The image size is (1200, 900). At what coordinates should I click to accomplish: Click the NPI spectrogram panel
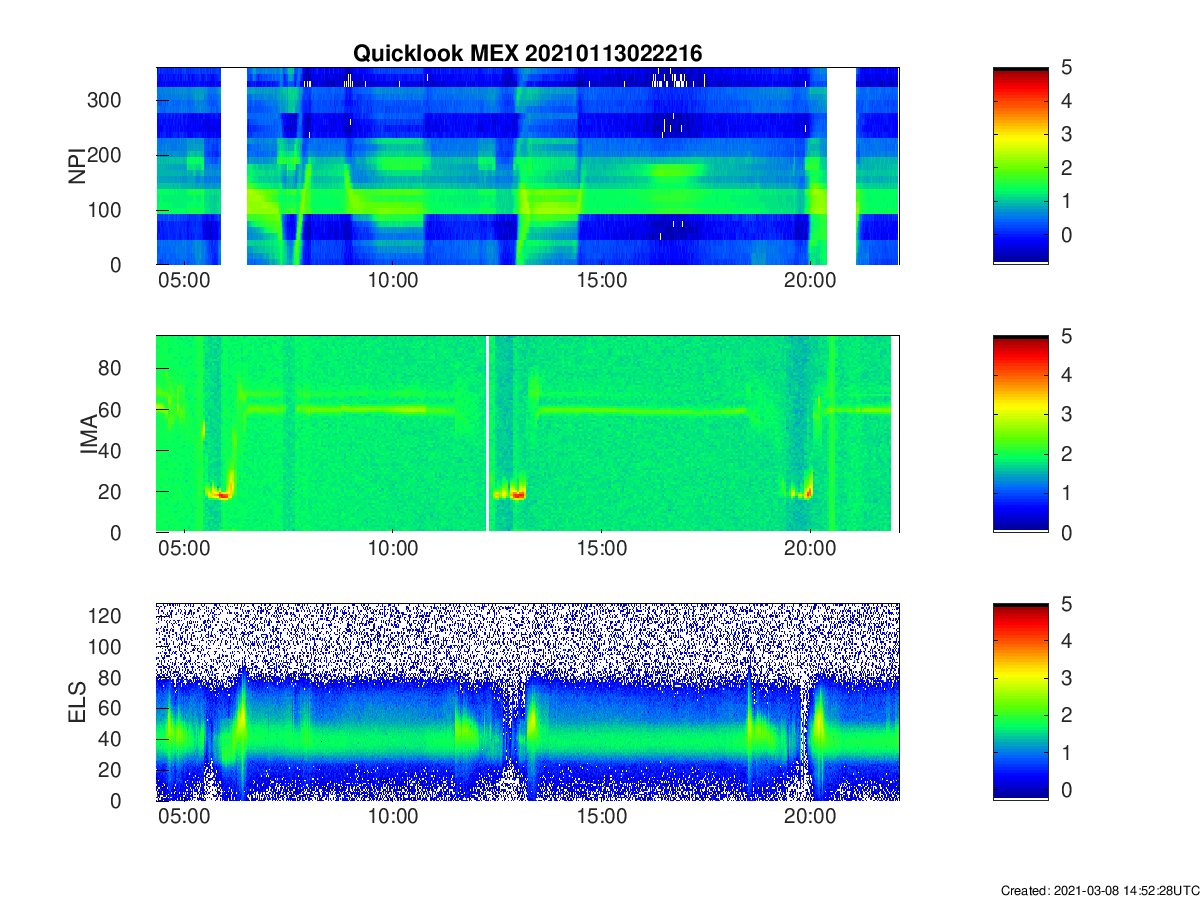[x=528, y=166]
